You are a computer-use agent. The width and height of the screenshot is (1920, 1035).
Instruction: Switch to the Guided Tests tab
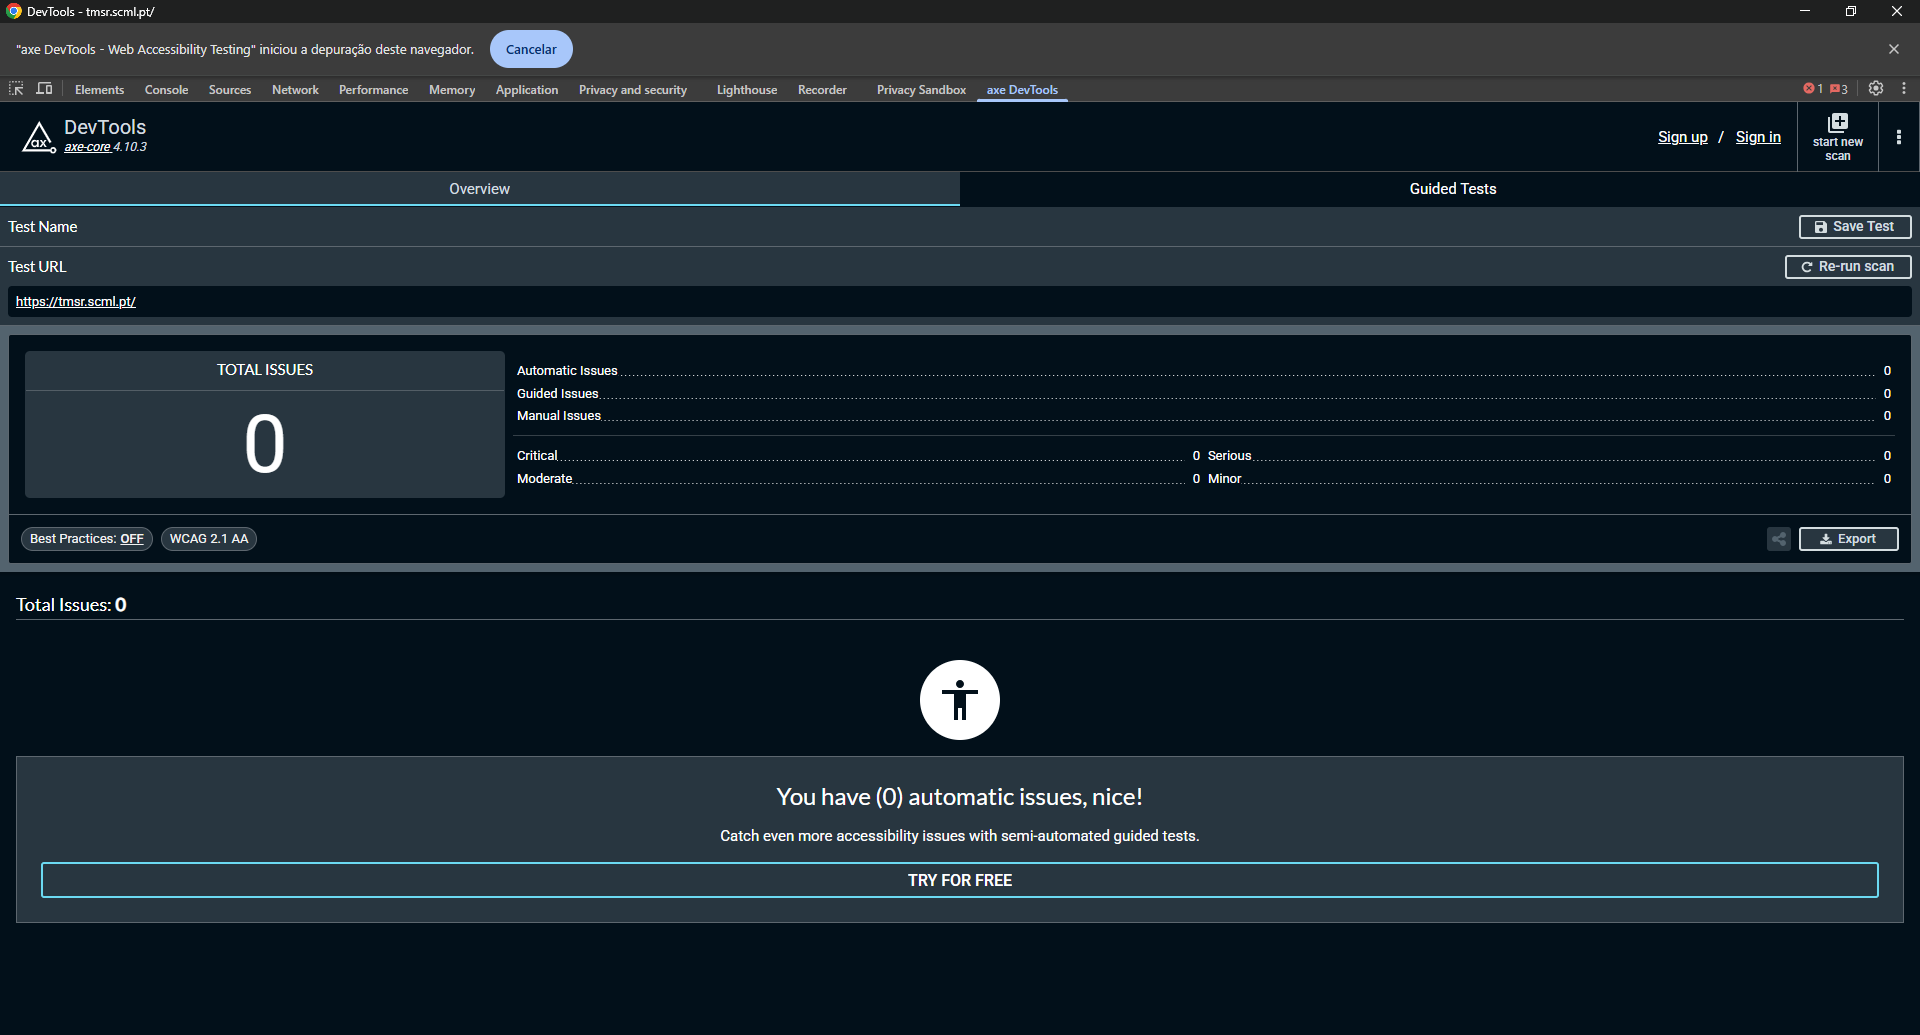coord(1452,189)
